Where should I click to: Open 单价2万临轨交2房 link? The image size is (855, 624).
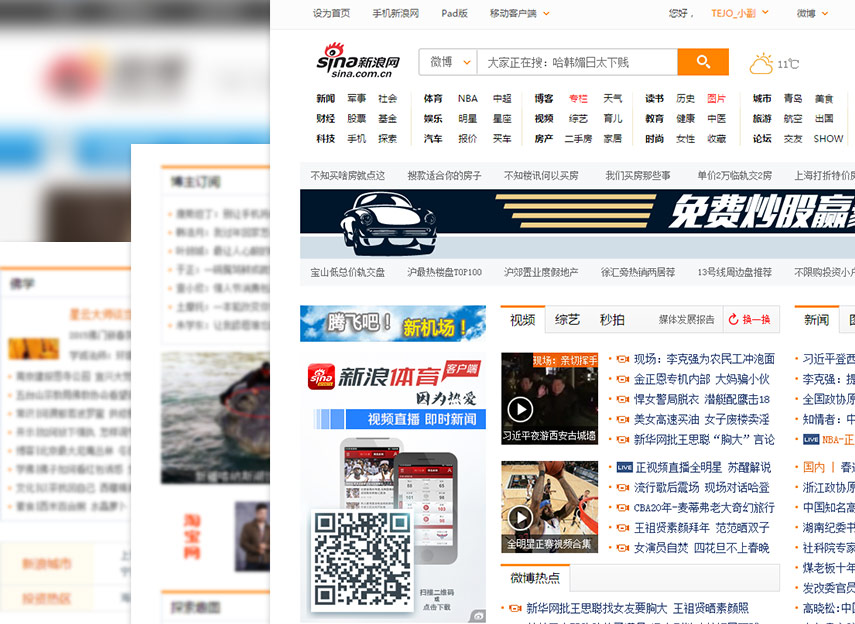coord(734,176)
